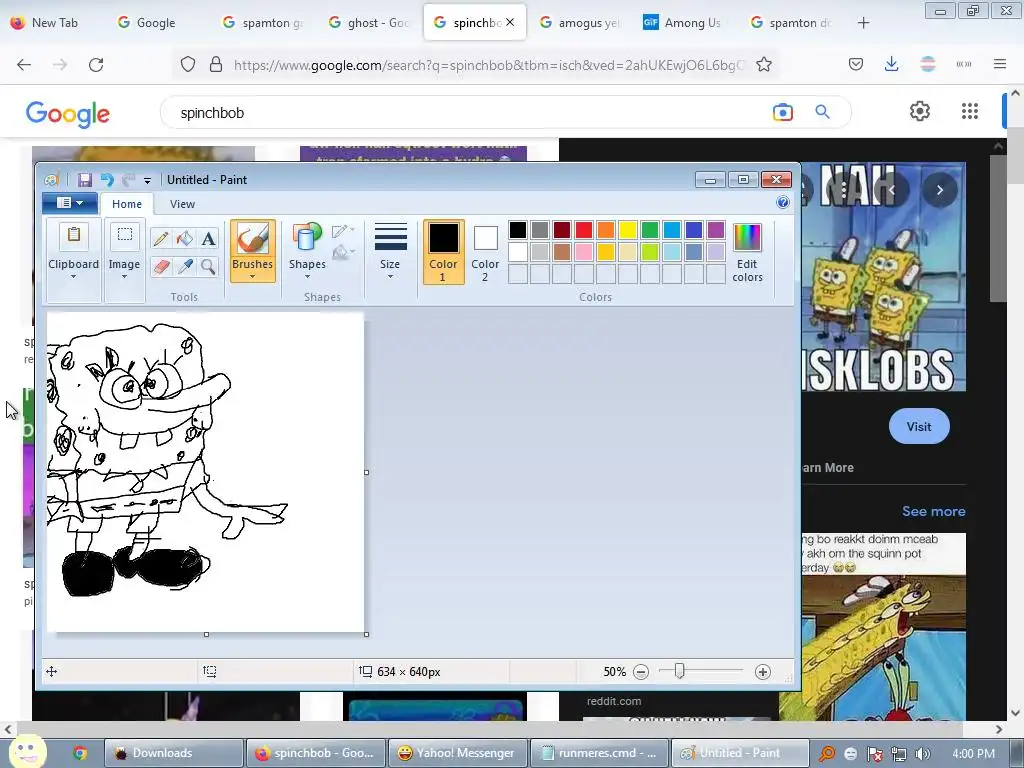
Task: Open Yahoo! Messenger from the taskbar
Action: 458,753
